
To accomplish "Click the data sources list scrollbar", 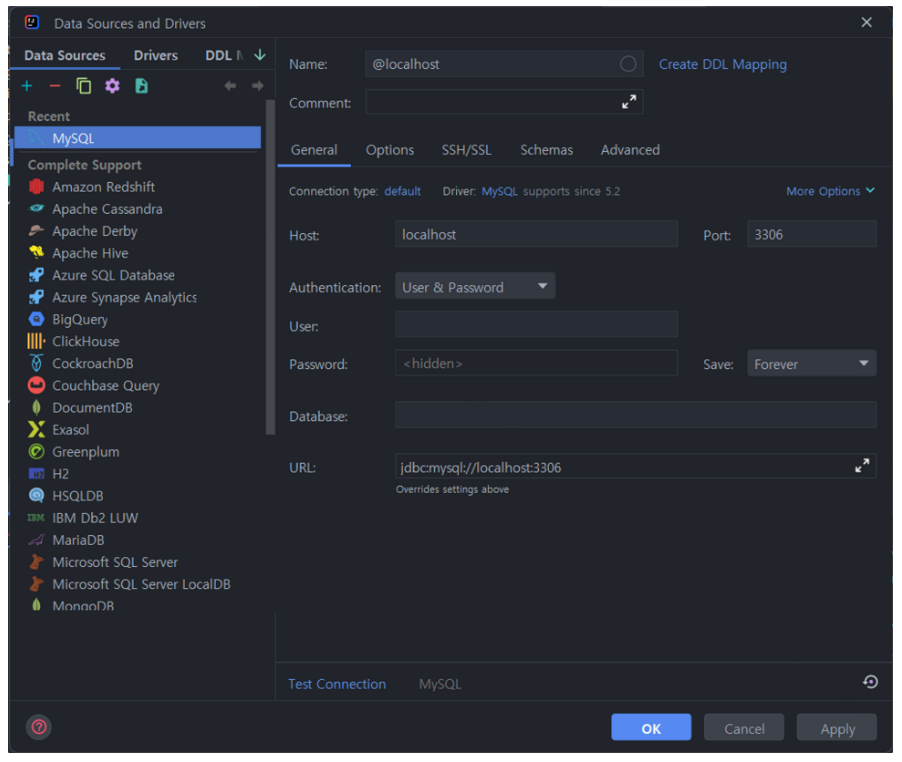I will click(x=270, y=267).
